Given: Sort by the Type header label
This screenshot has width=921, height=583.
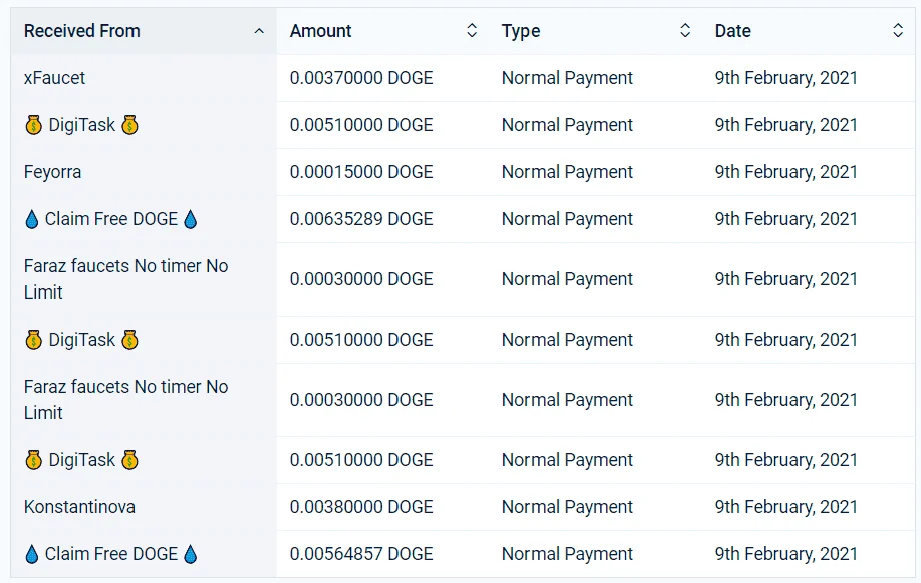Looking at the screenshot, I should tap(520, 31).
